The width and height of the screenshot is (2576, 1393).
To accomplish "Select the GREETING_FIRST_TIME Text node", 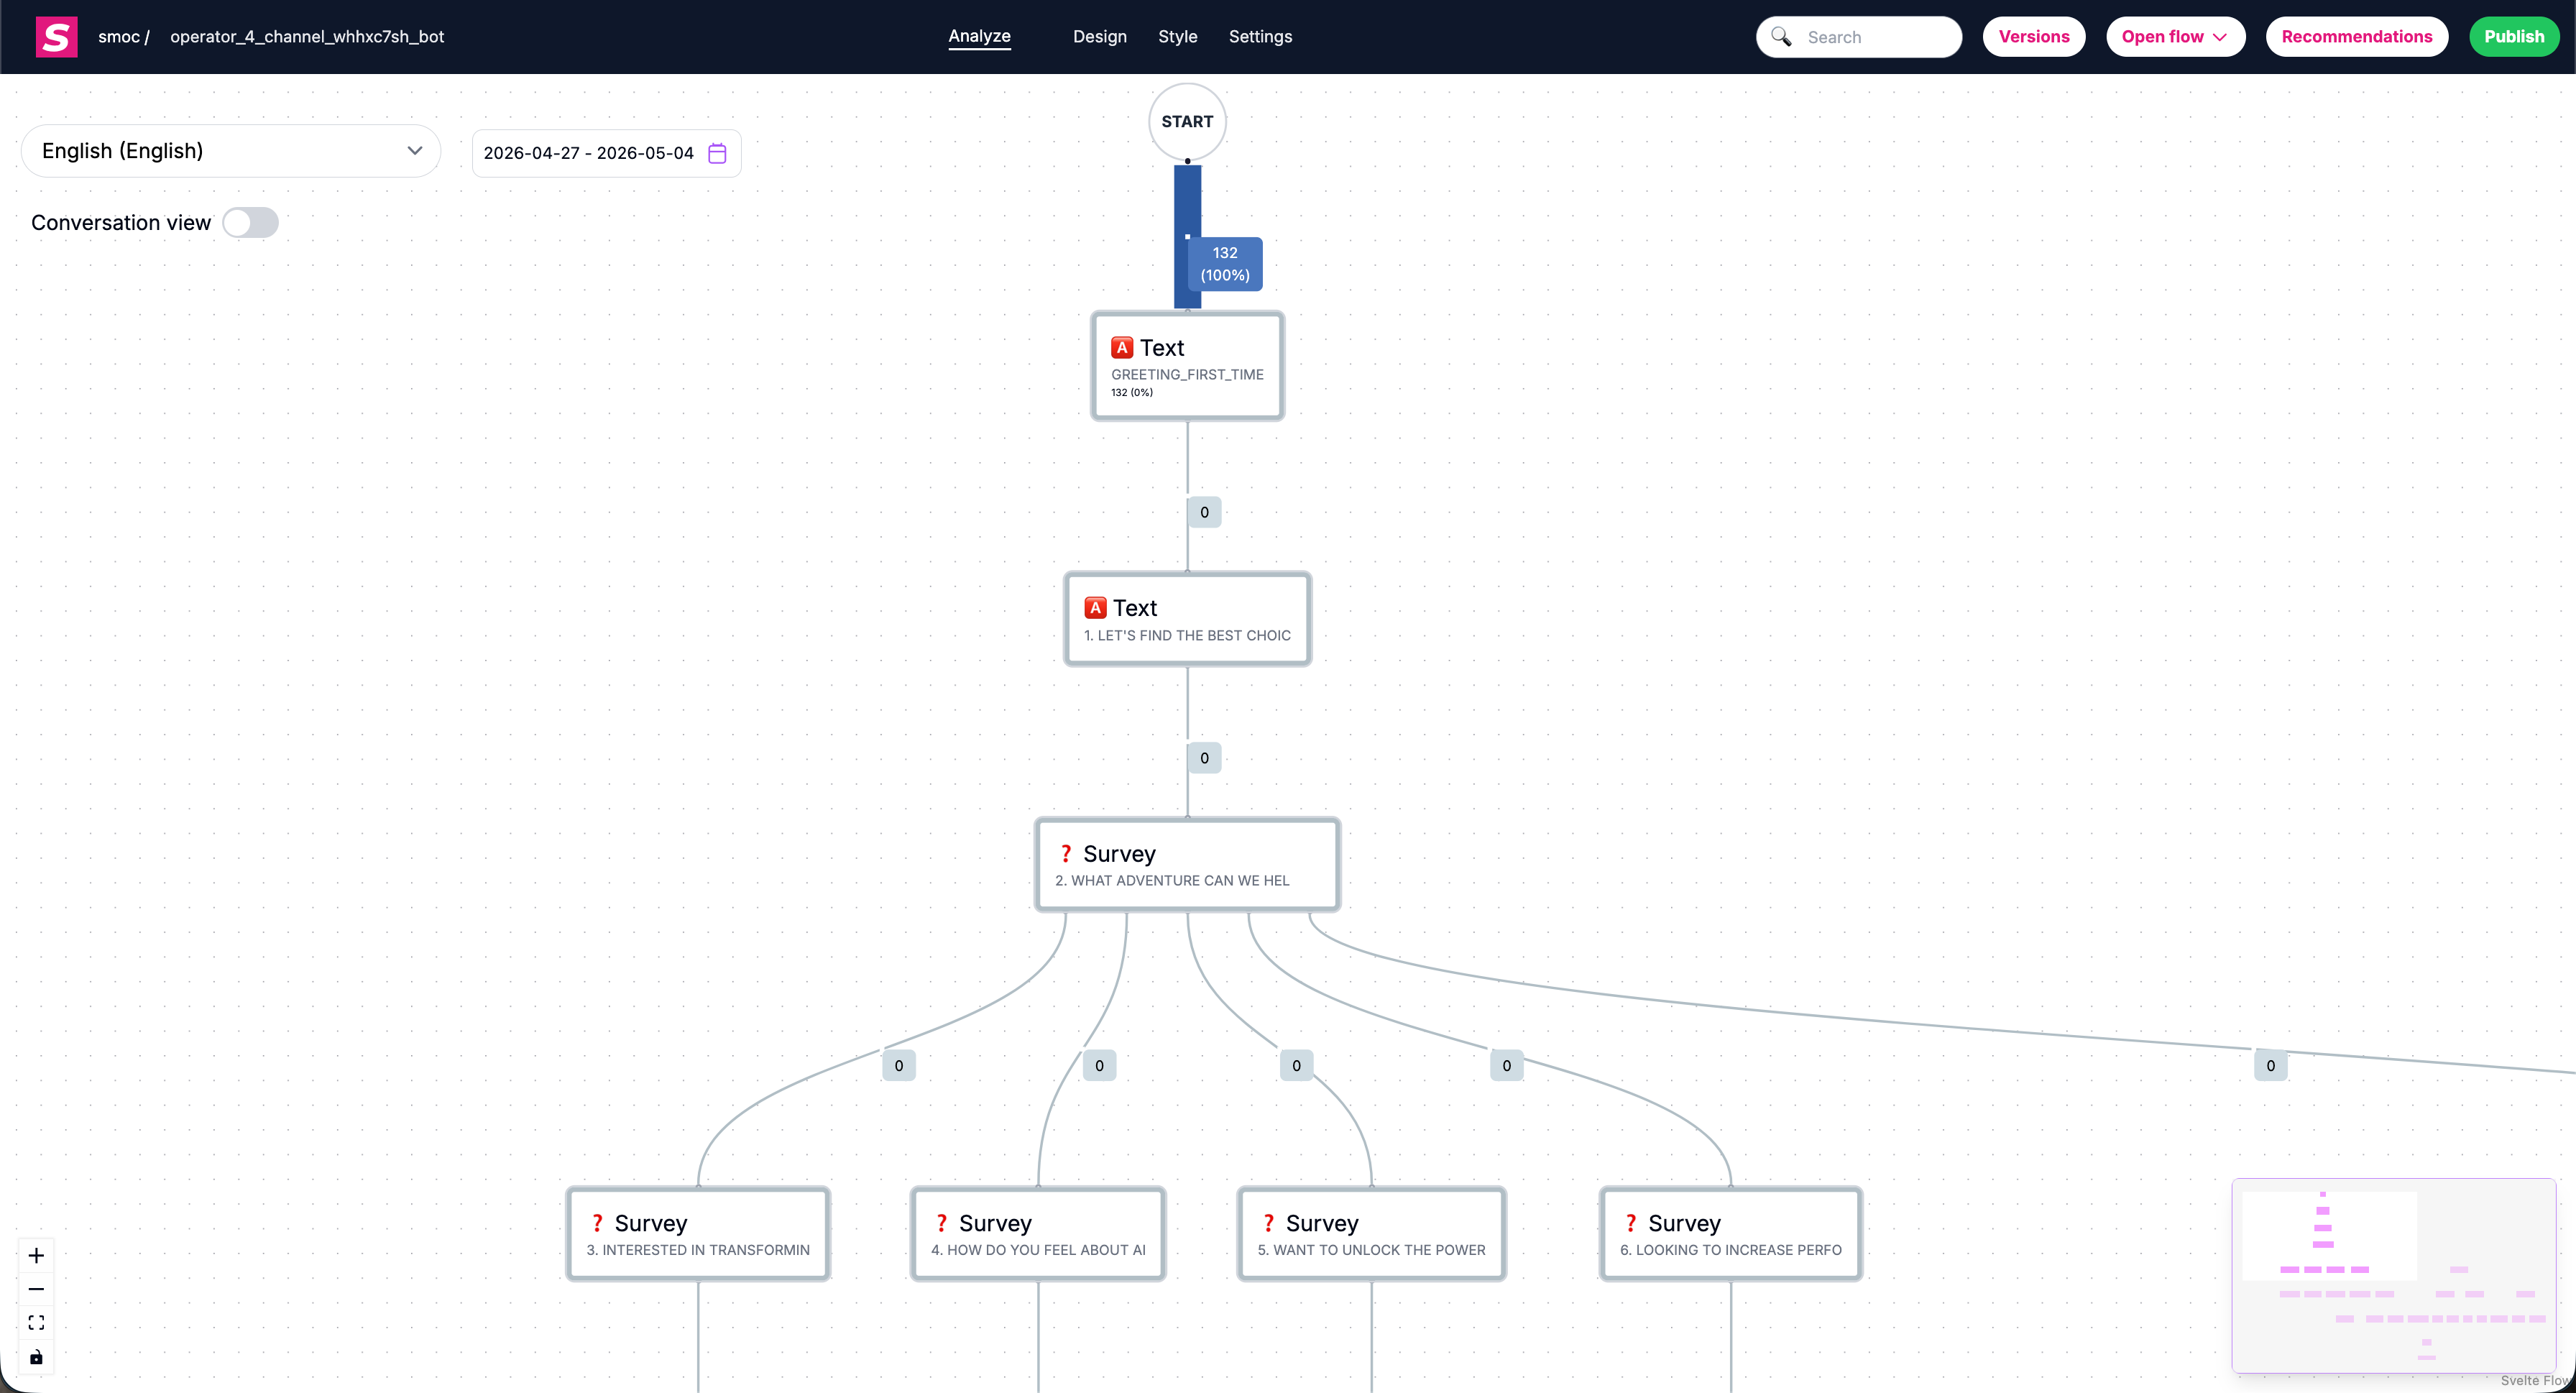I will tap(1187, 366).
